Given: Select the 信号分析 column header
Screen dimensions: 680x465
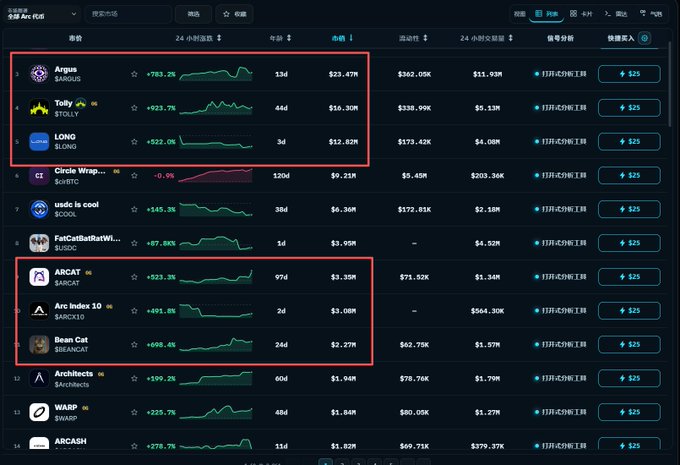Looking at the screenshot, I should click(x=560, y=38).
